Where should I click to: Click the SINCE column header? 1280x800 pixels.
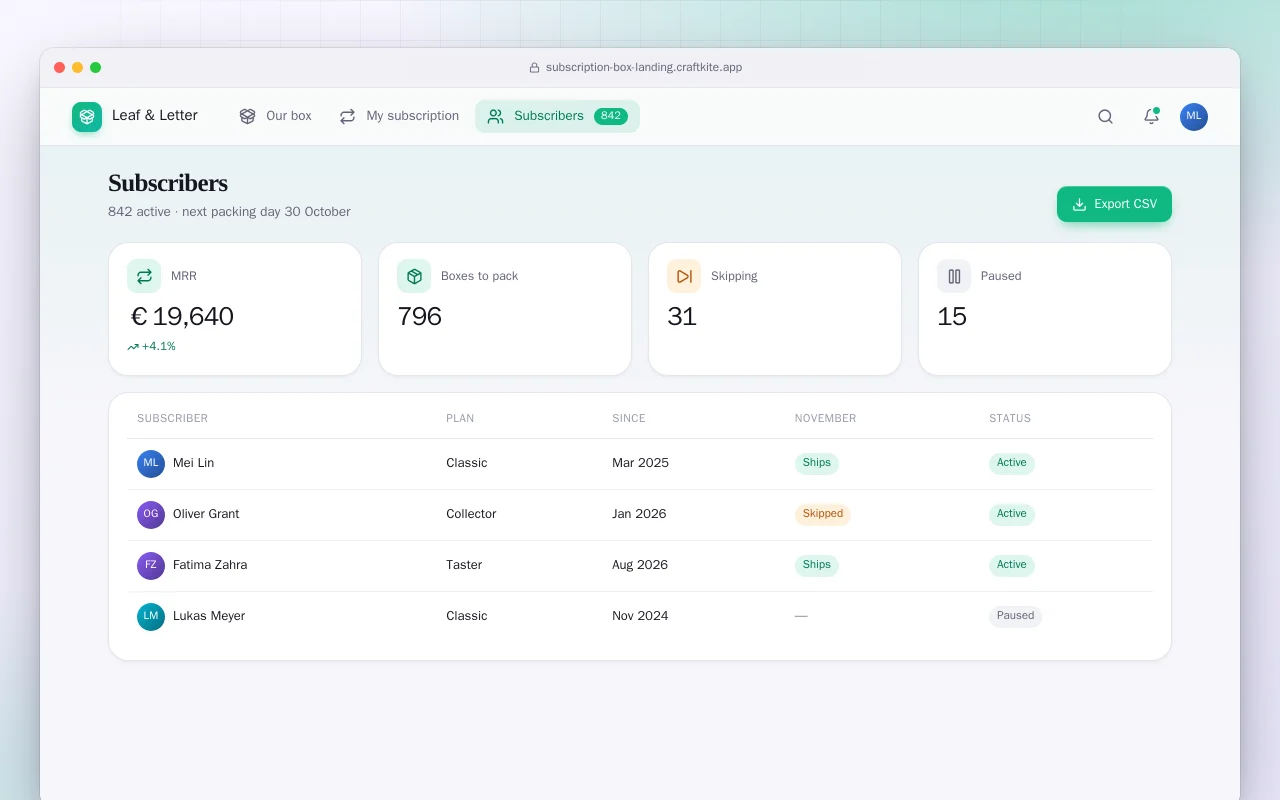[x=629, y=418]
